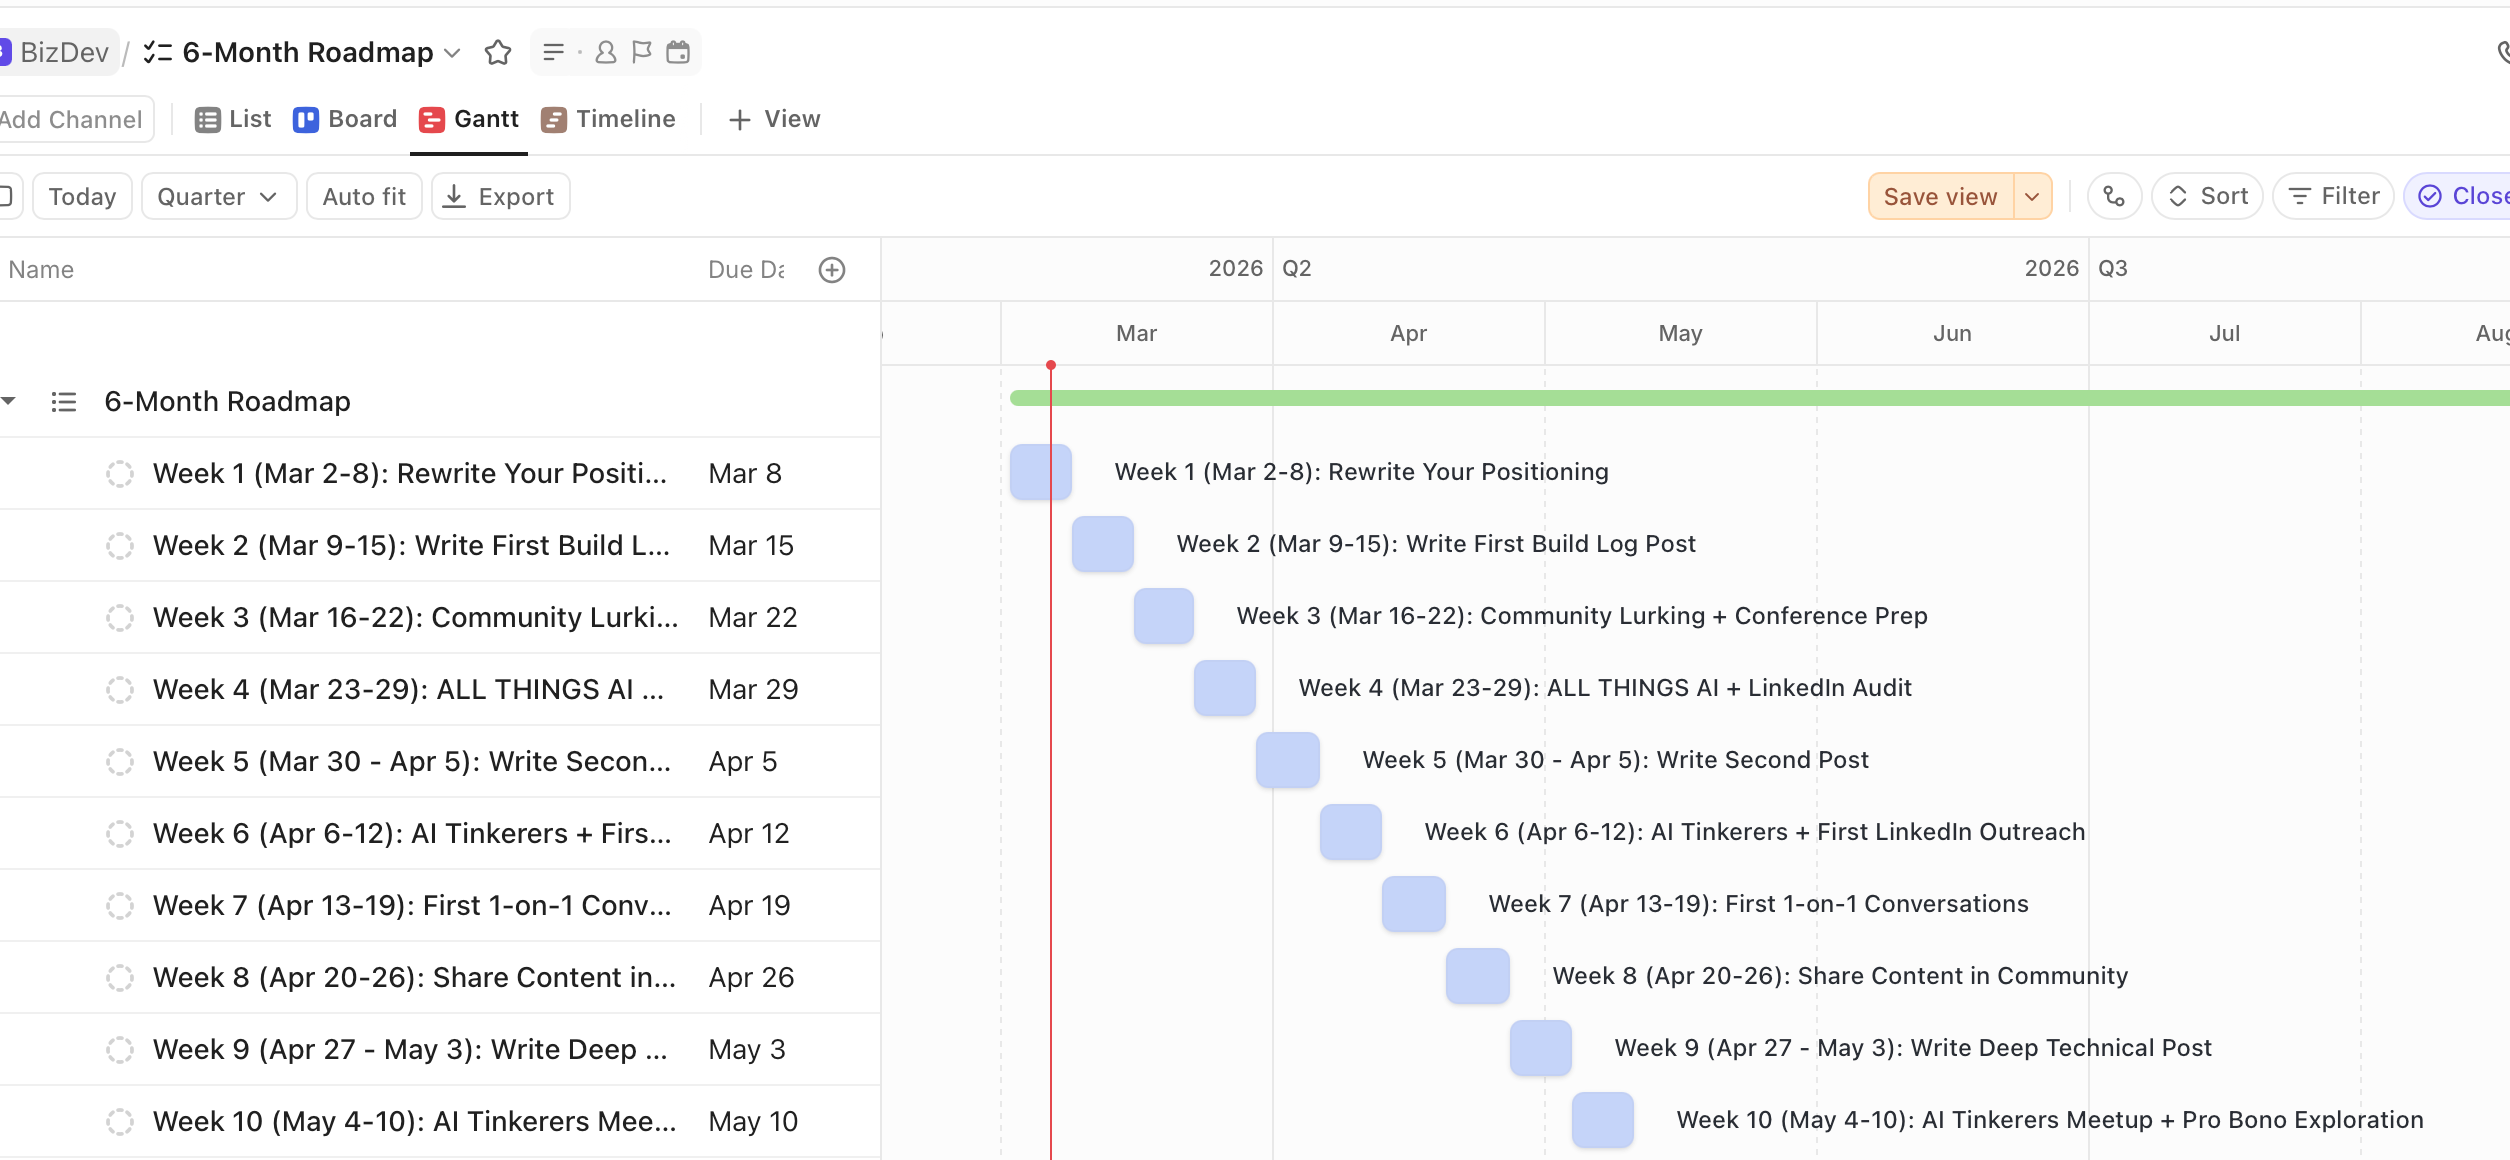The image size is (2510, 1160).
Task: Click the calendar icon in header
Action: (x=678, y=52)
